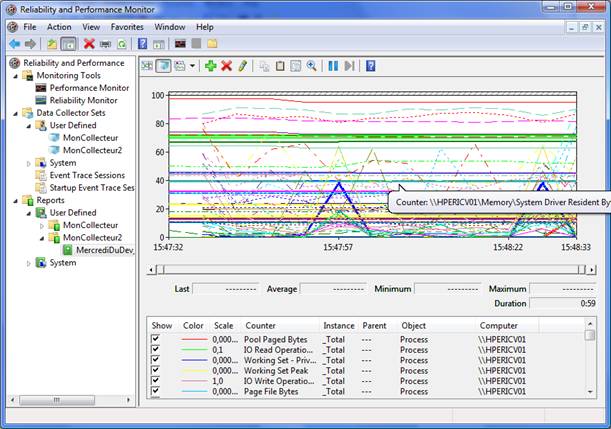The height and width of the screenshot is (429, 611).
Task: Click the green plus Add Counters icon
Action: click(x=211, y=66)
